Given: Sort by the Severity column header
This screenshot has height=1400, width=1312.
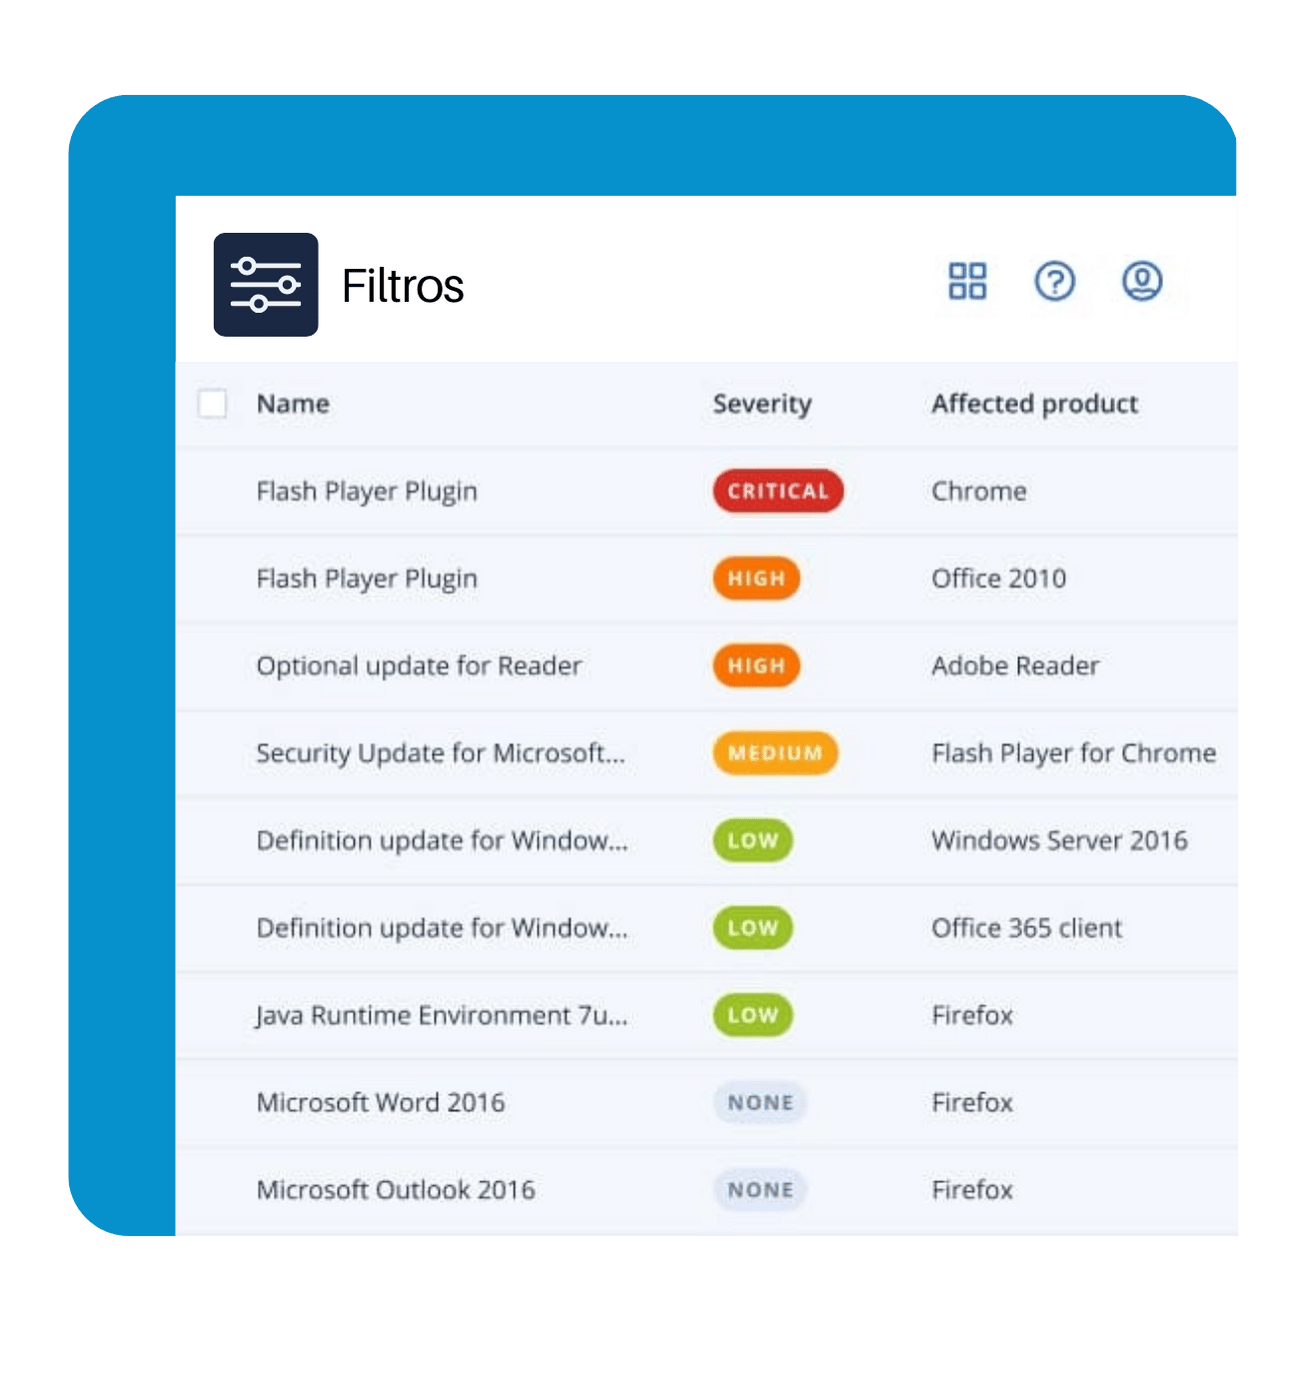Looking at the screenshot, I should click(762, 404).
